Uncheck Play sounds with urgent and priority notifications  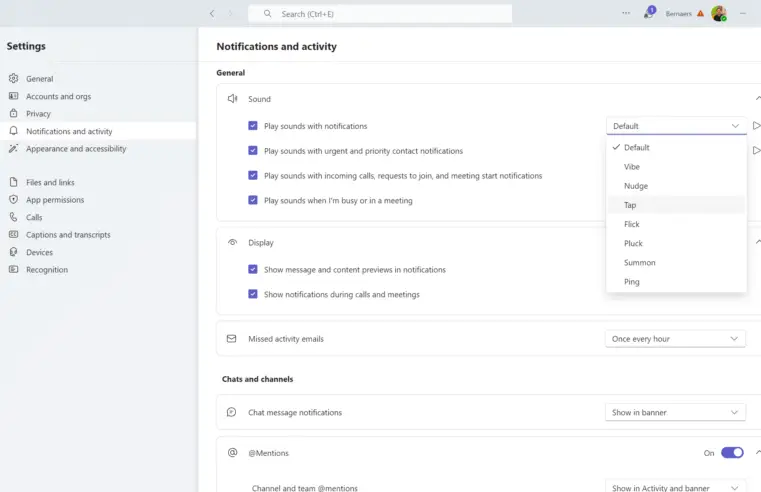(x=253, y=150)
